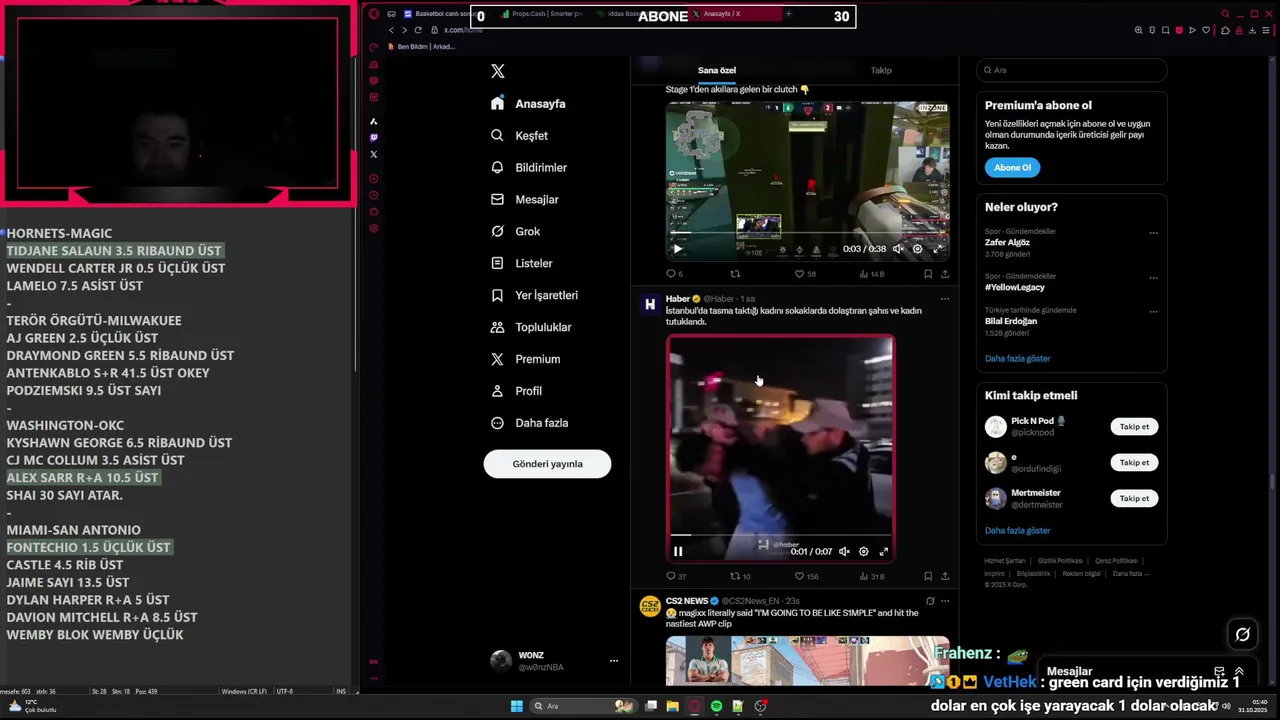
Task: Click the X search Ara field
Action: tap(1072, 70)
